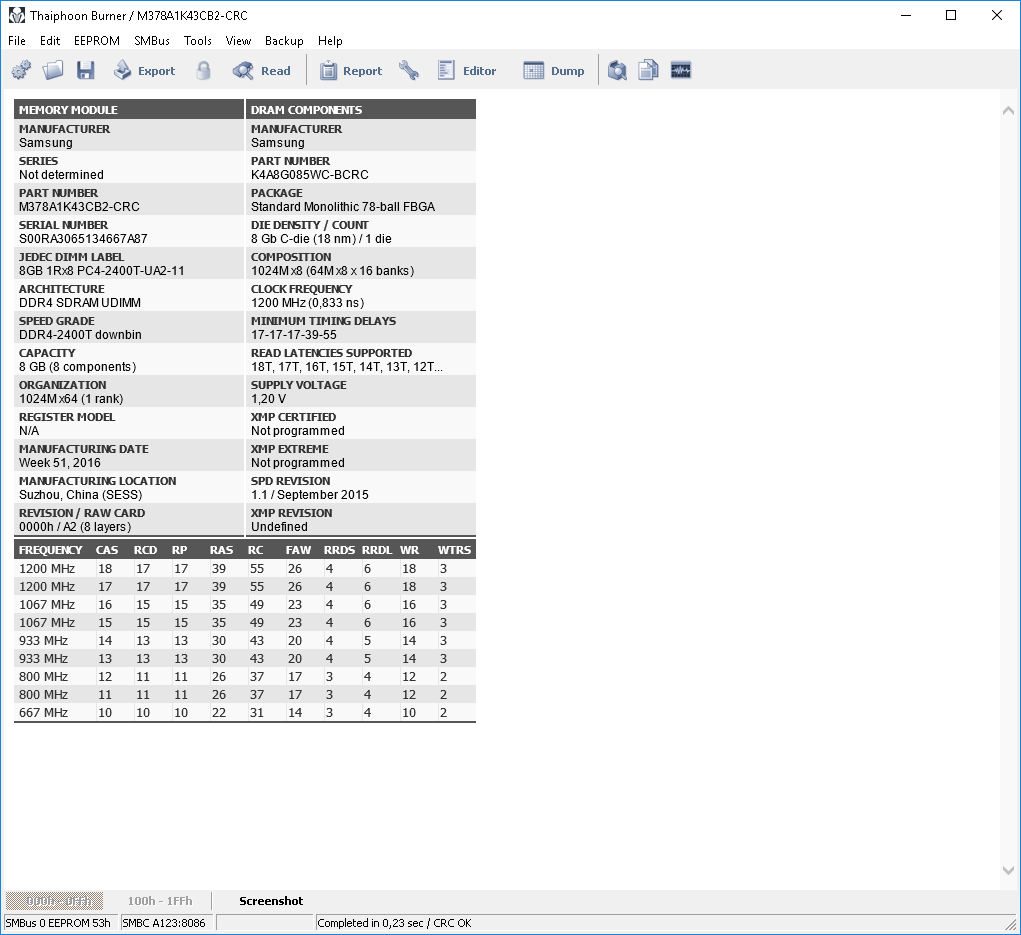Viewport: 1021px width, 935px height.
Task: Open settings via the gear icon
Action: pos(21,70)
